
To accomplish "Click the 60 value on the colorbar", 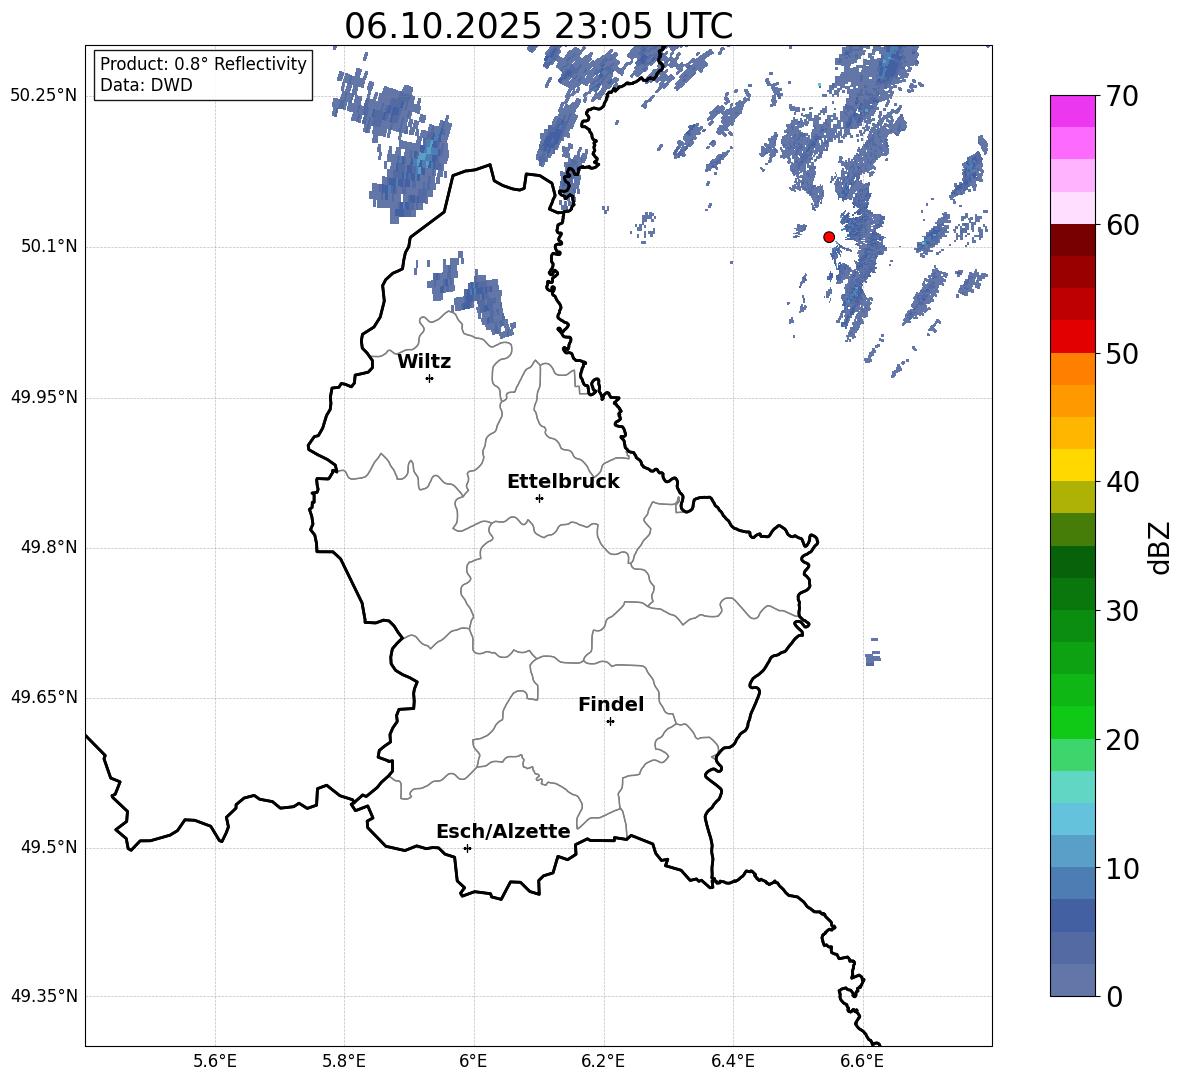I will pyautogui.click(x=1123, y=225).
